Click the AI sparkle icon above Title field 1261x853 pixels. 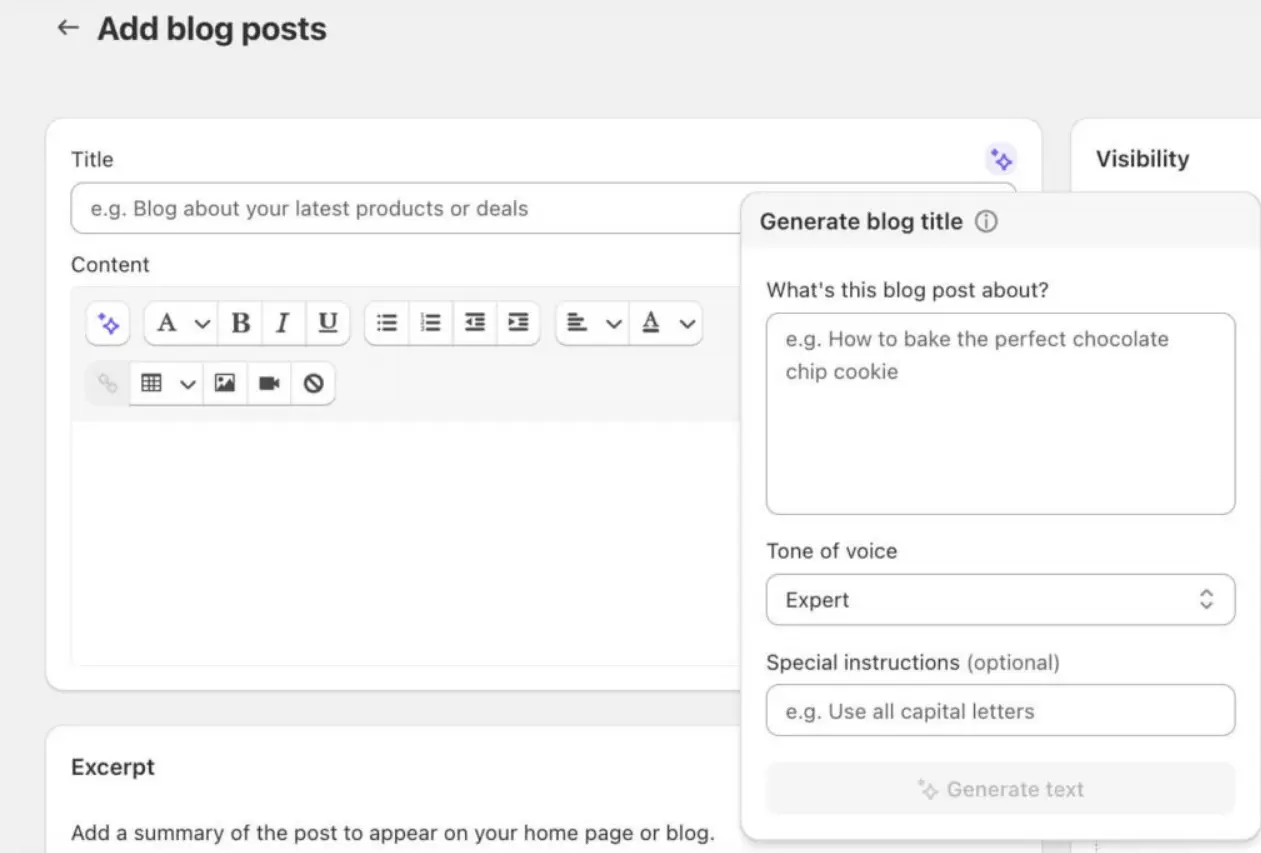(1001, 159)
